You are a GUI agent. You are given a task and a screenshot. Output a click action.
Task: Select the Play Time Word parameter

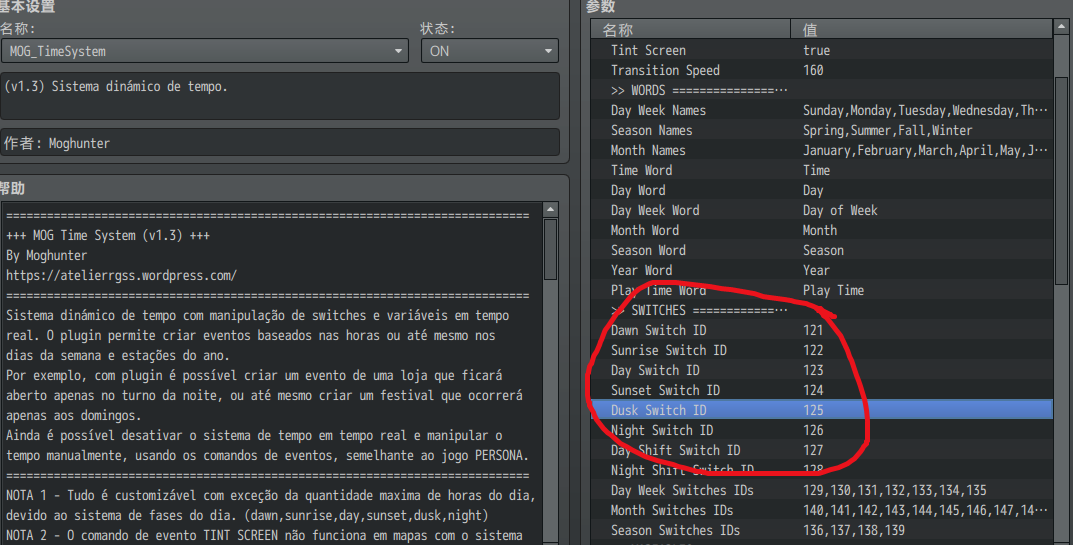coord(822,290)
